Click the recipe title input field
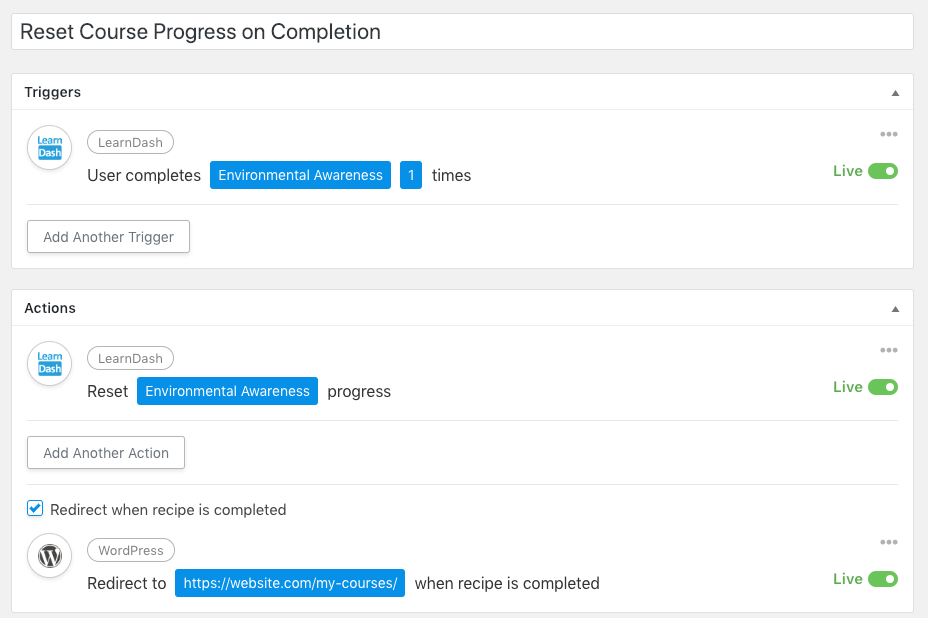Screen dimensions: 928x618 click(x=462, y=32)
